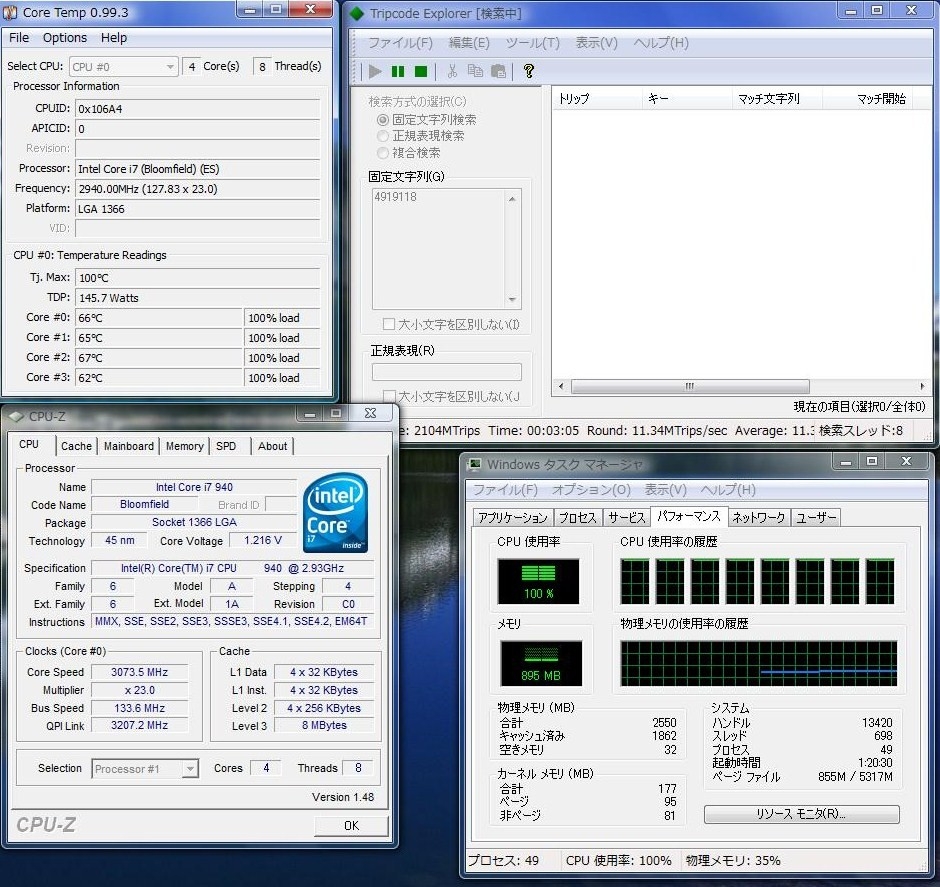Click the green Play start button

375,71
